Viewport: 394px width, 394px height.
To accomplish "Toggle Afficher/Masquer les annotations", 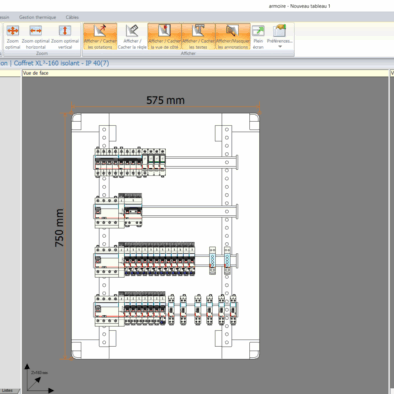I will click(x=233, y=37).
